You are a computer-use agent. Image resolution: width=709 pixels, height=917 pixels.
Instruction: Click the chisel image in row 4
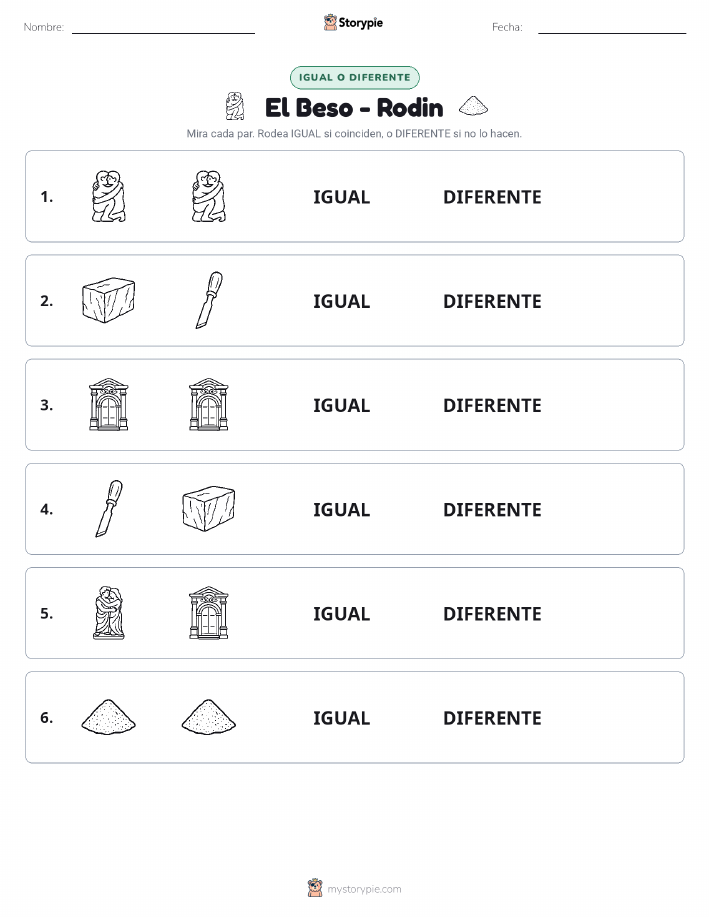[109, 509]
